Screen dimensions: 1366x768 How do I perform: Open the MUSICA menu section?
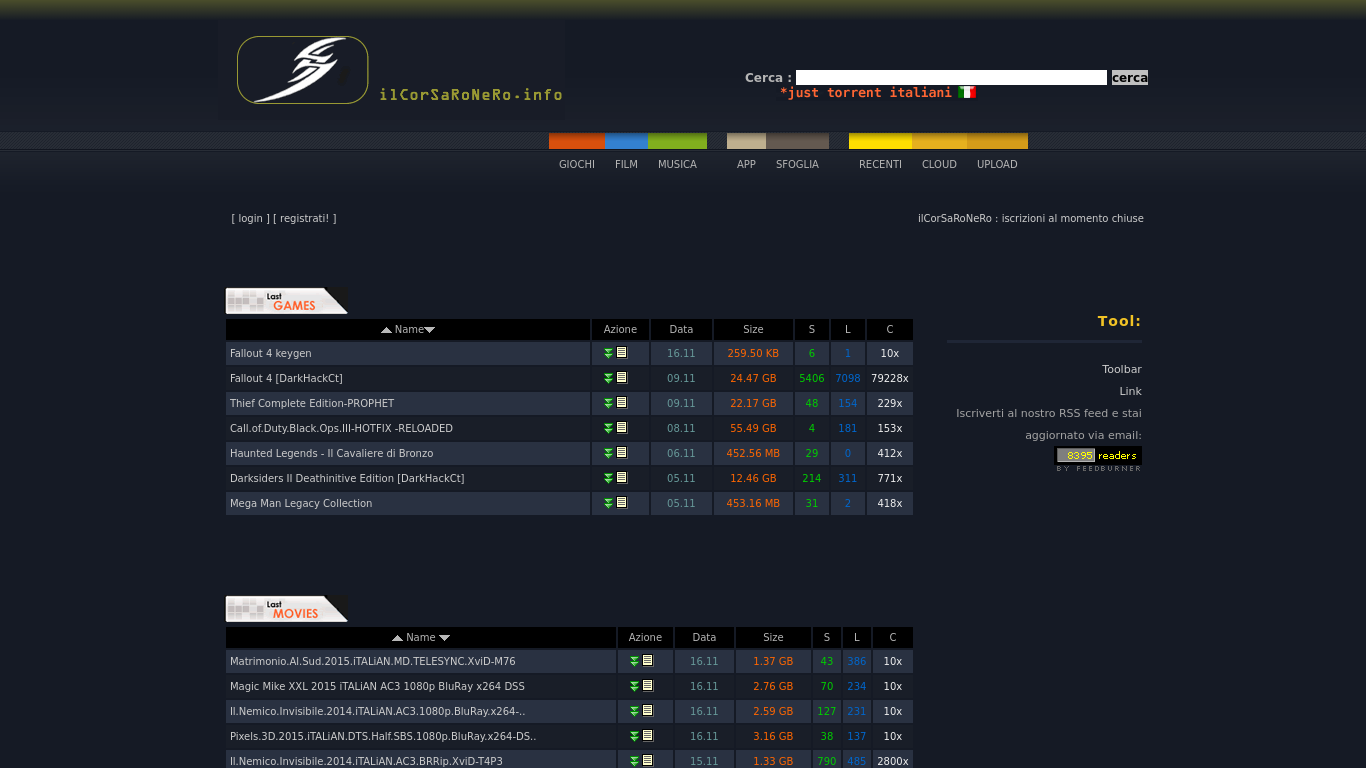[677, 164]
